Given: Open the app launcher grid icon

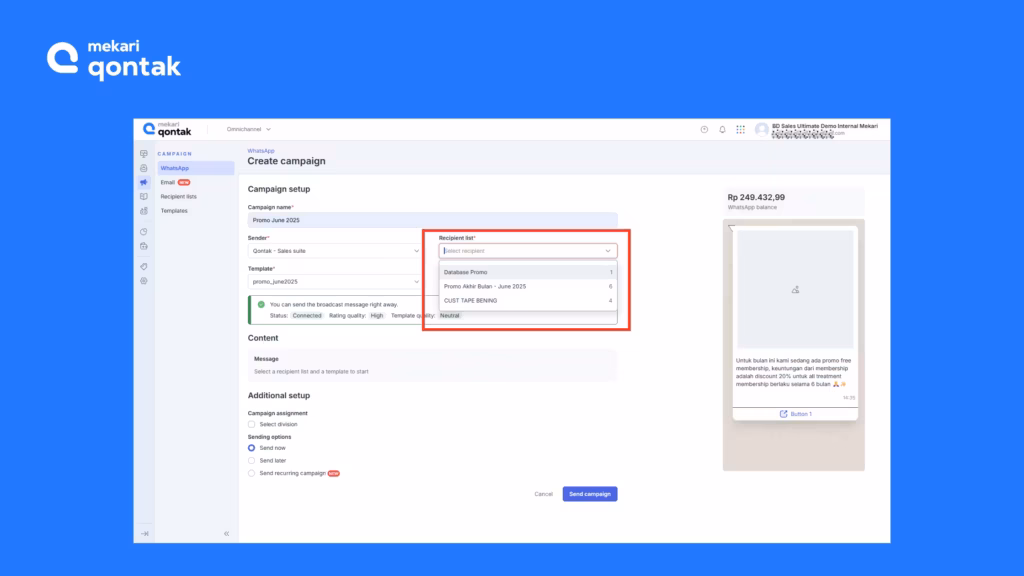Looking at the screenshot, I should [x=741, y=129].
